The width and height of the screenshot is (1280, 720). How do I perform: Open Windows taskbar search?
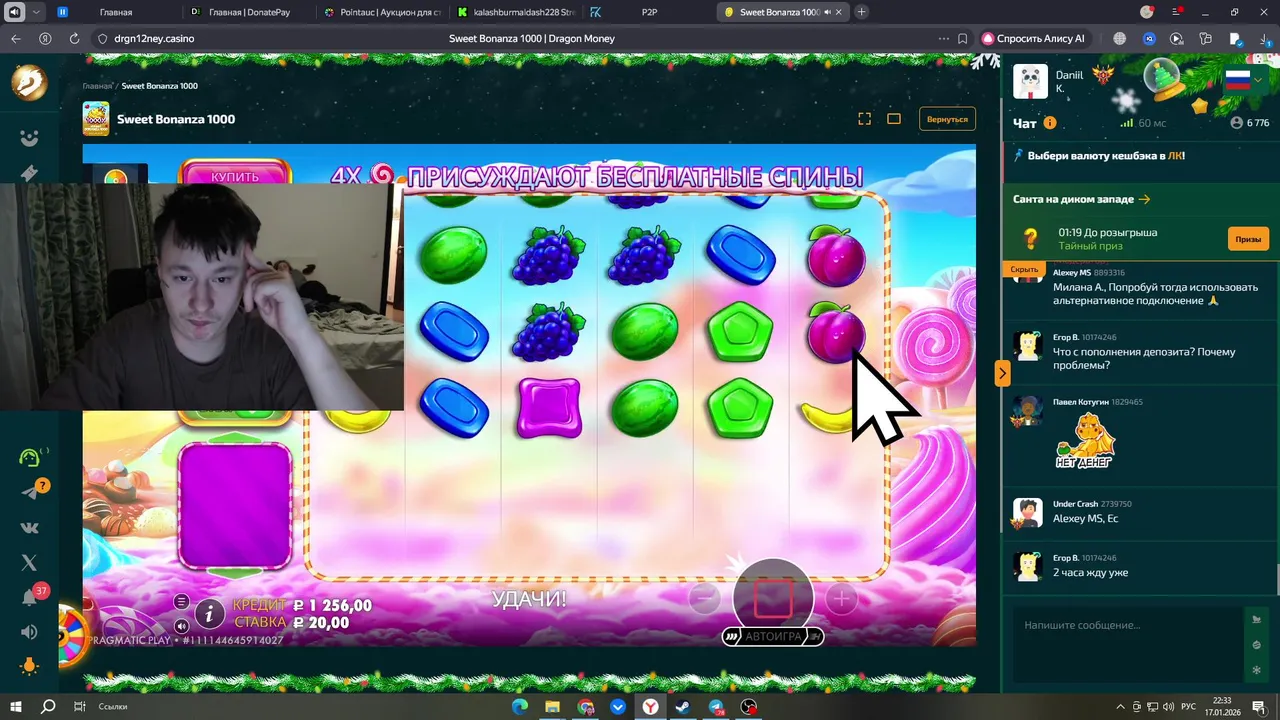click(x=48, y=706)
